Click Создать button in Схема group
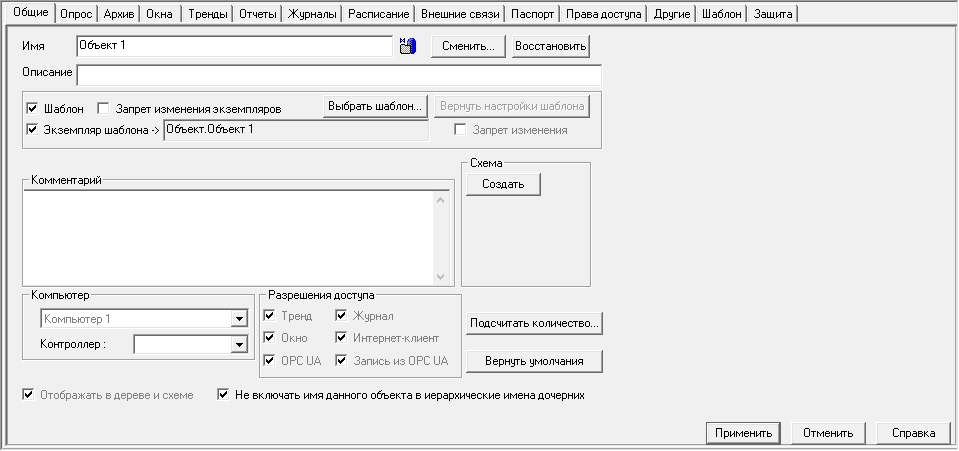 click(503, 184)
